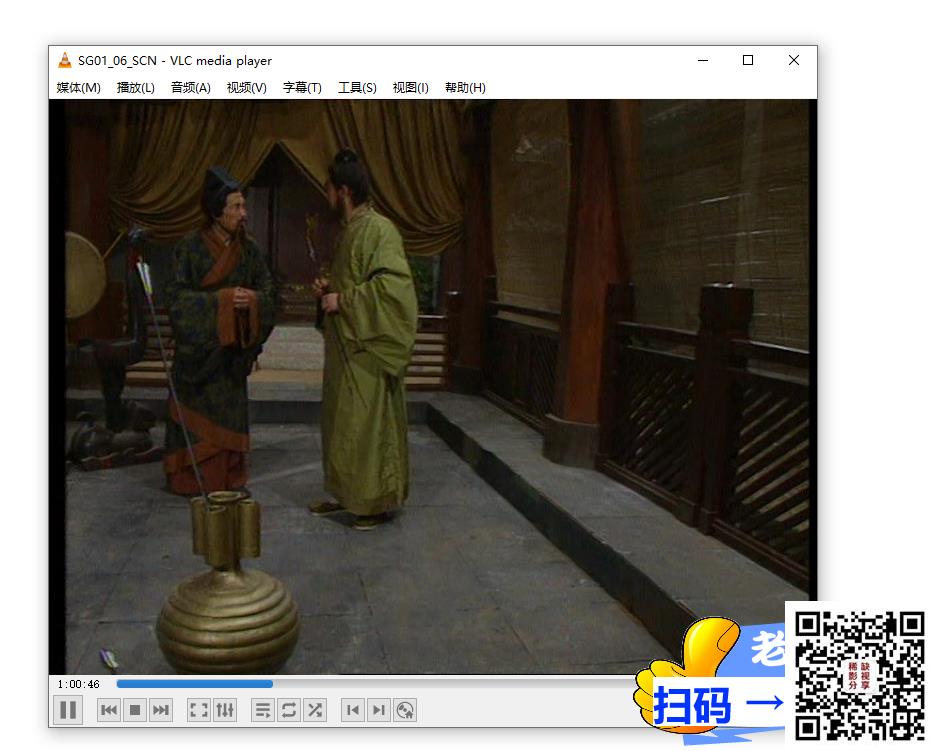Go to the previous media item
Screen dimensions: 935x751
pos(109,710)
